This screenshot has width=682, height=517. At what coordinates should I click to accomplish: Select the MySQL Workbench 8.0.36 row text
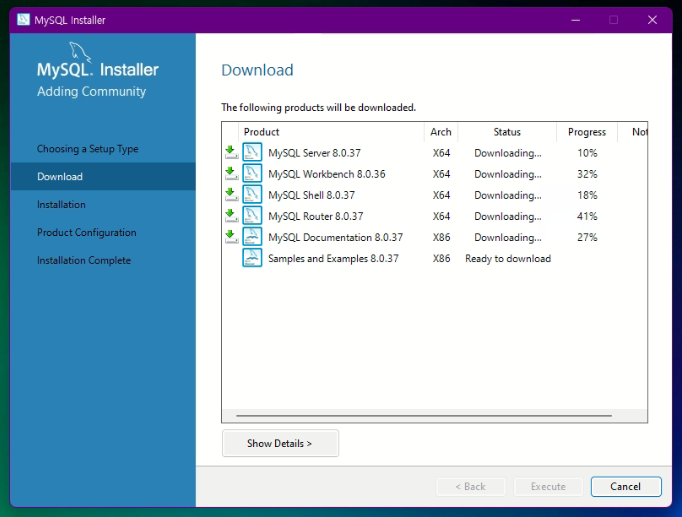pyautogui.click(x=327, y=174)
